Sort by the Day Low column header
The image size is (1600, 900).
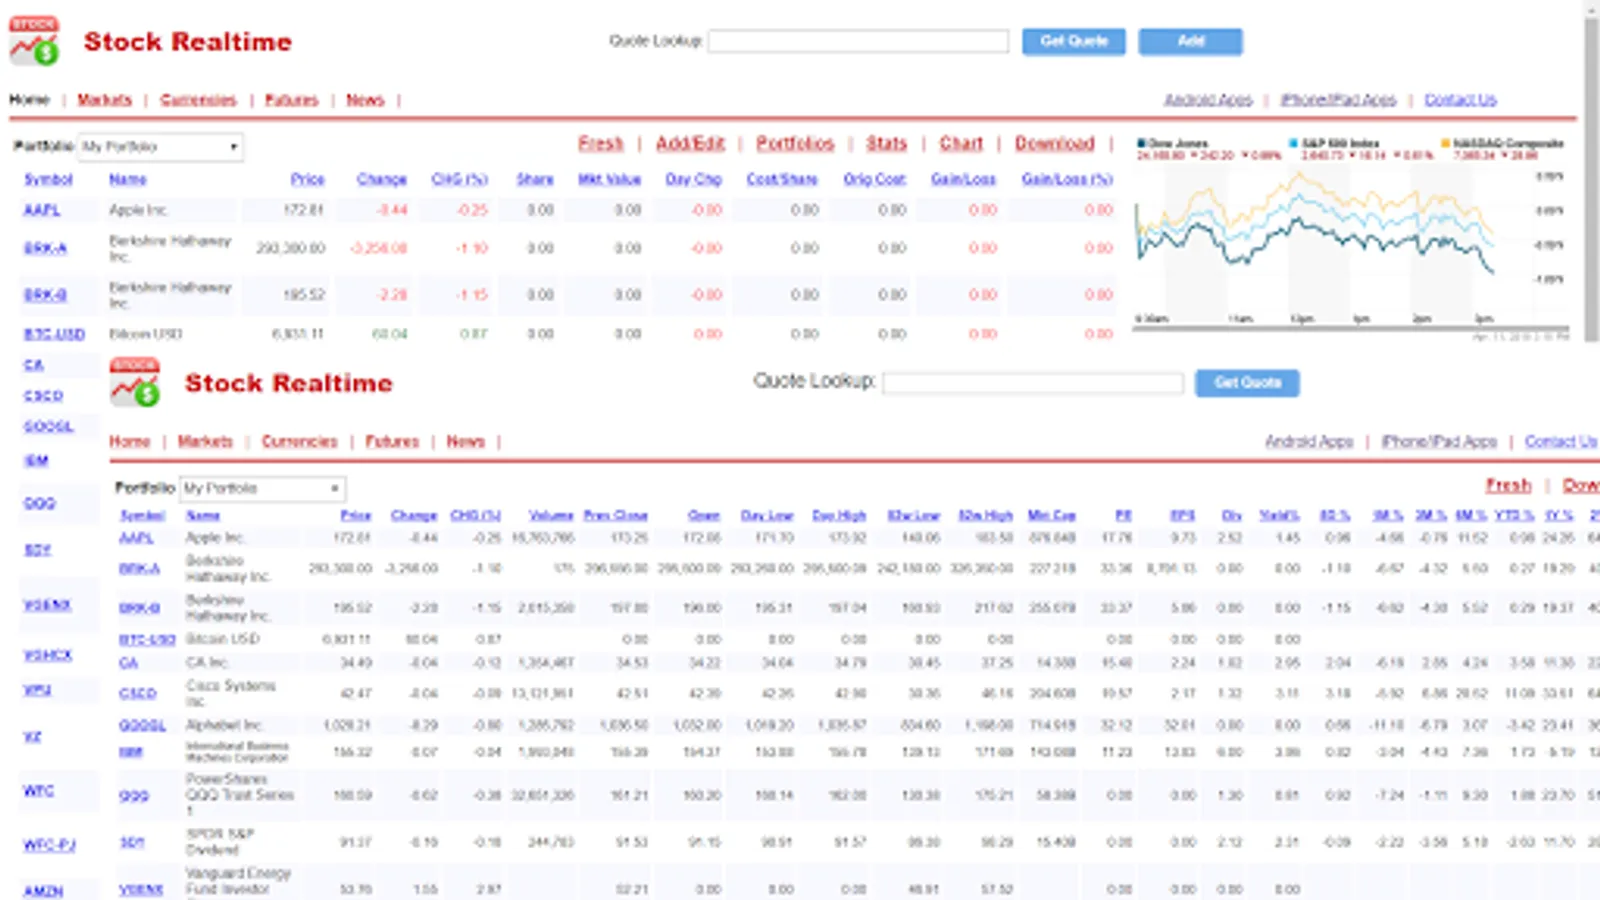pos(767,515)
